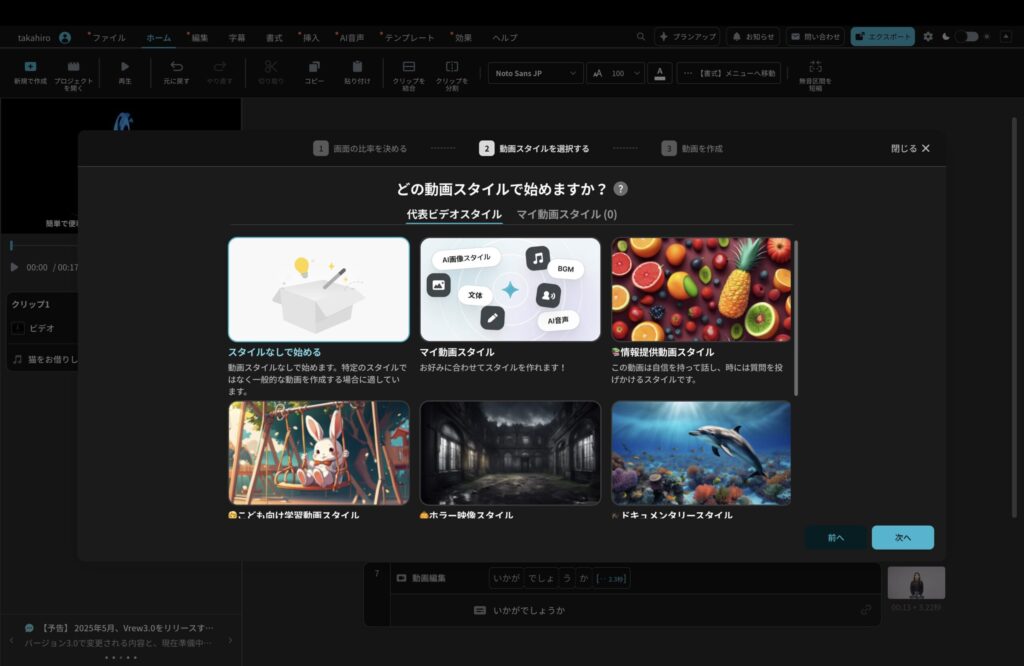Click the play (再生) toolbar icon
Screen dimensions: 1024x666
(125, 67)
